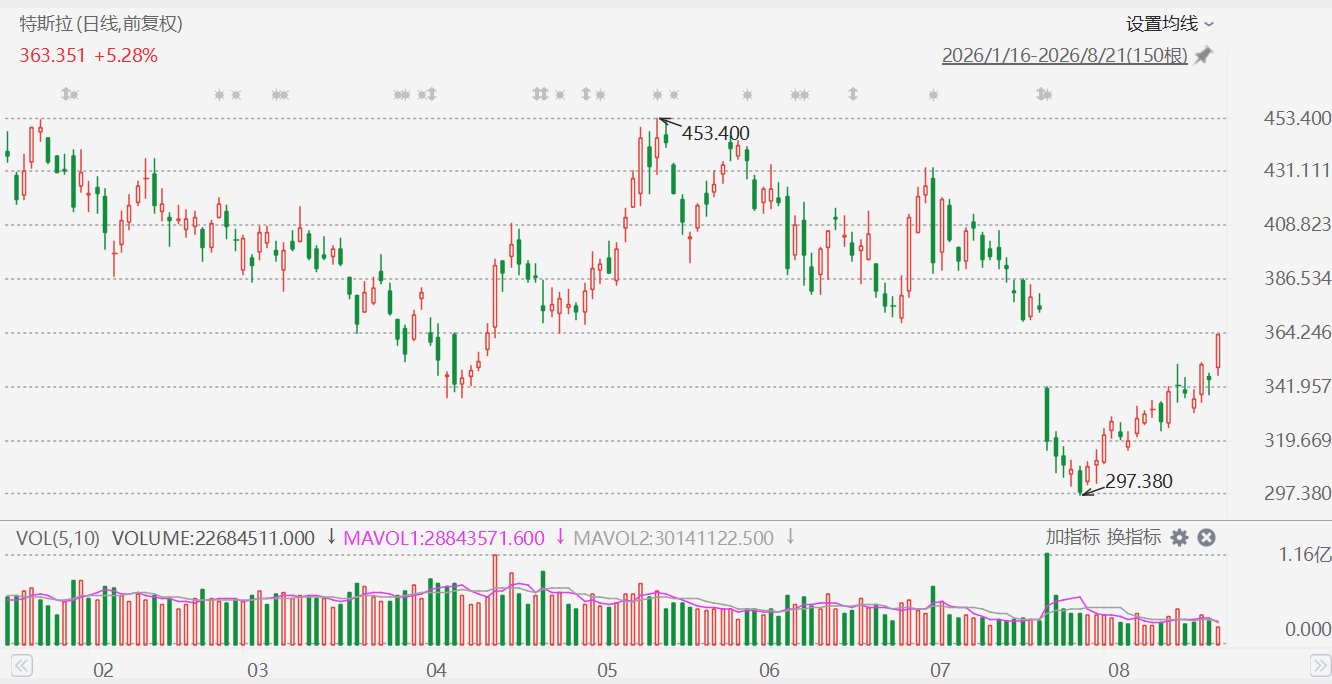1332x684 pixels.
Task: Click the magenta down arrow after MAVOL1
Action: pos(560,537)
